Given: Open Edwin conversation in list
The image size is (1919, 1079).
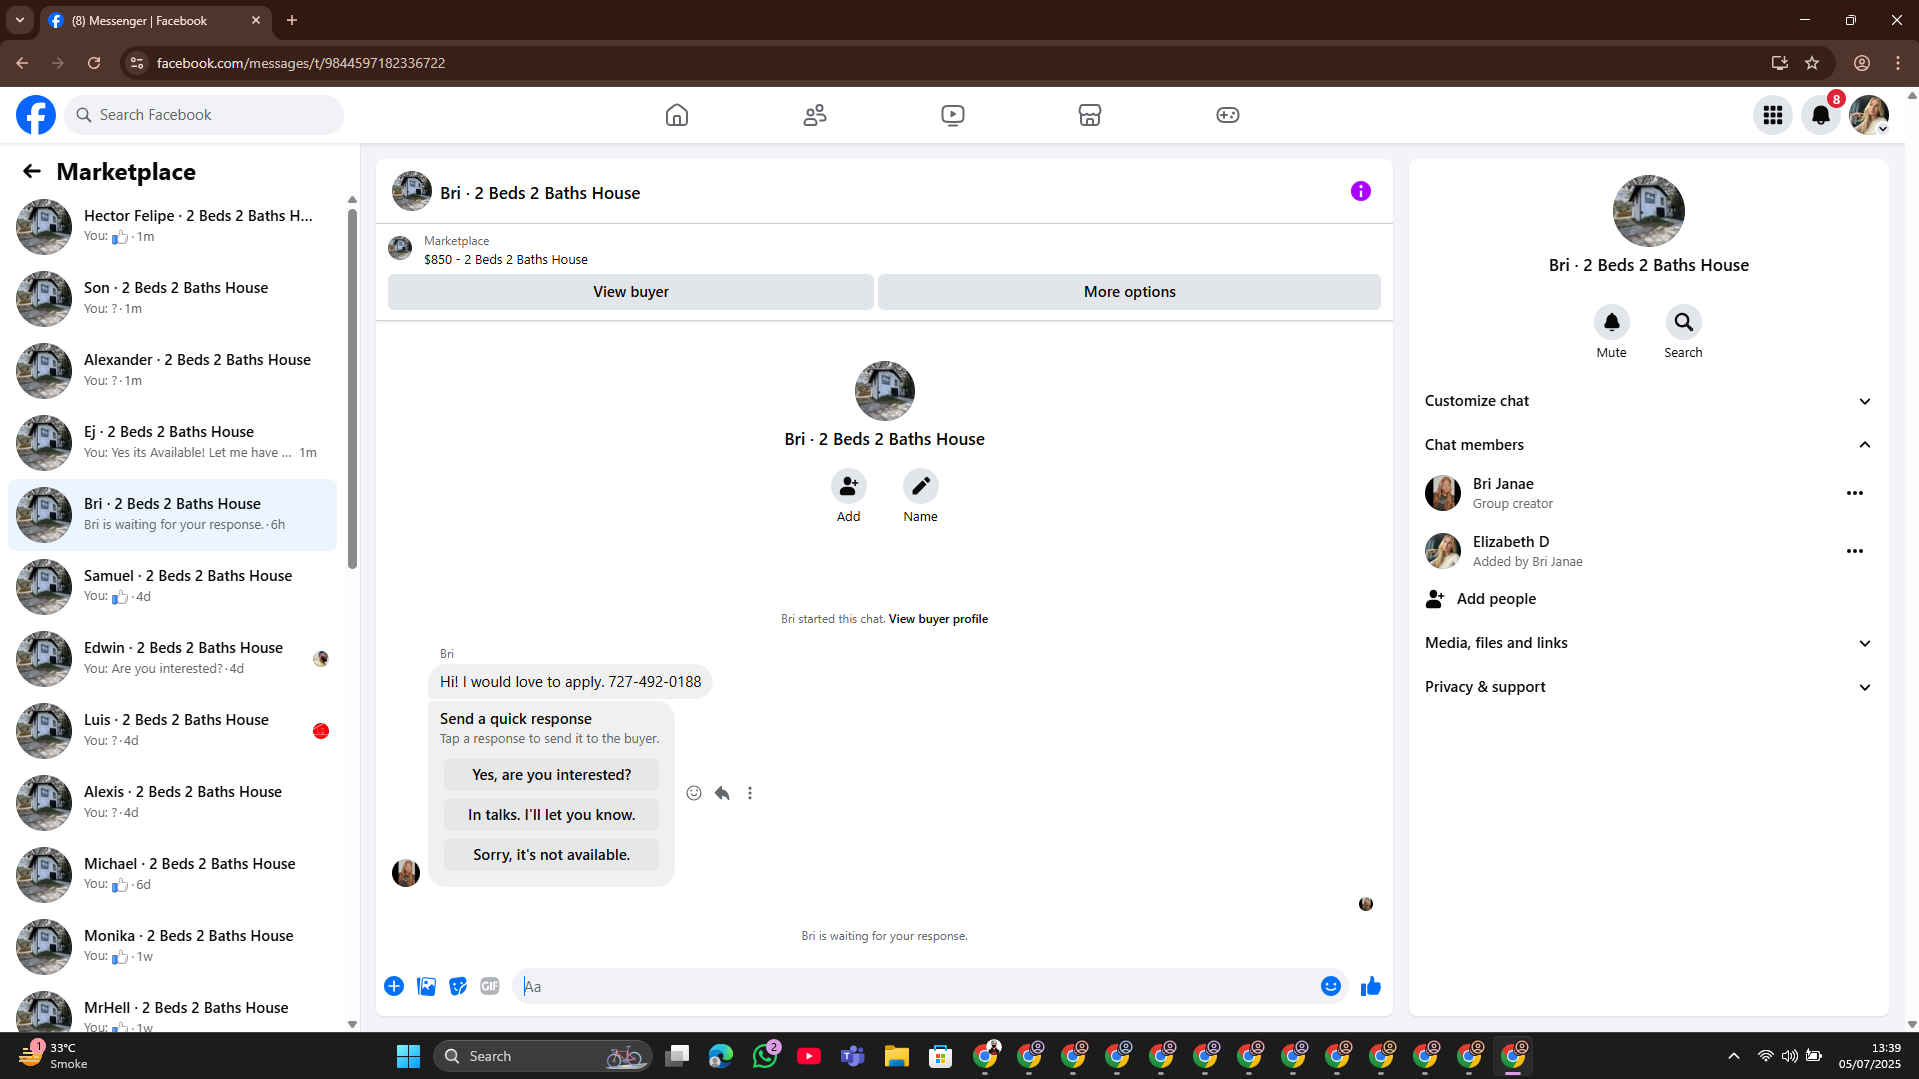Looking at the screenshot, I should pyautogui.click(x=173, y=658).
